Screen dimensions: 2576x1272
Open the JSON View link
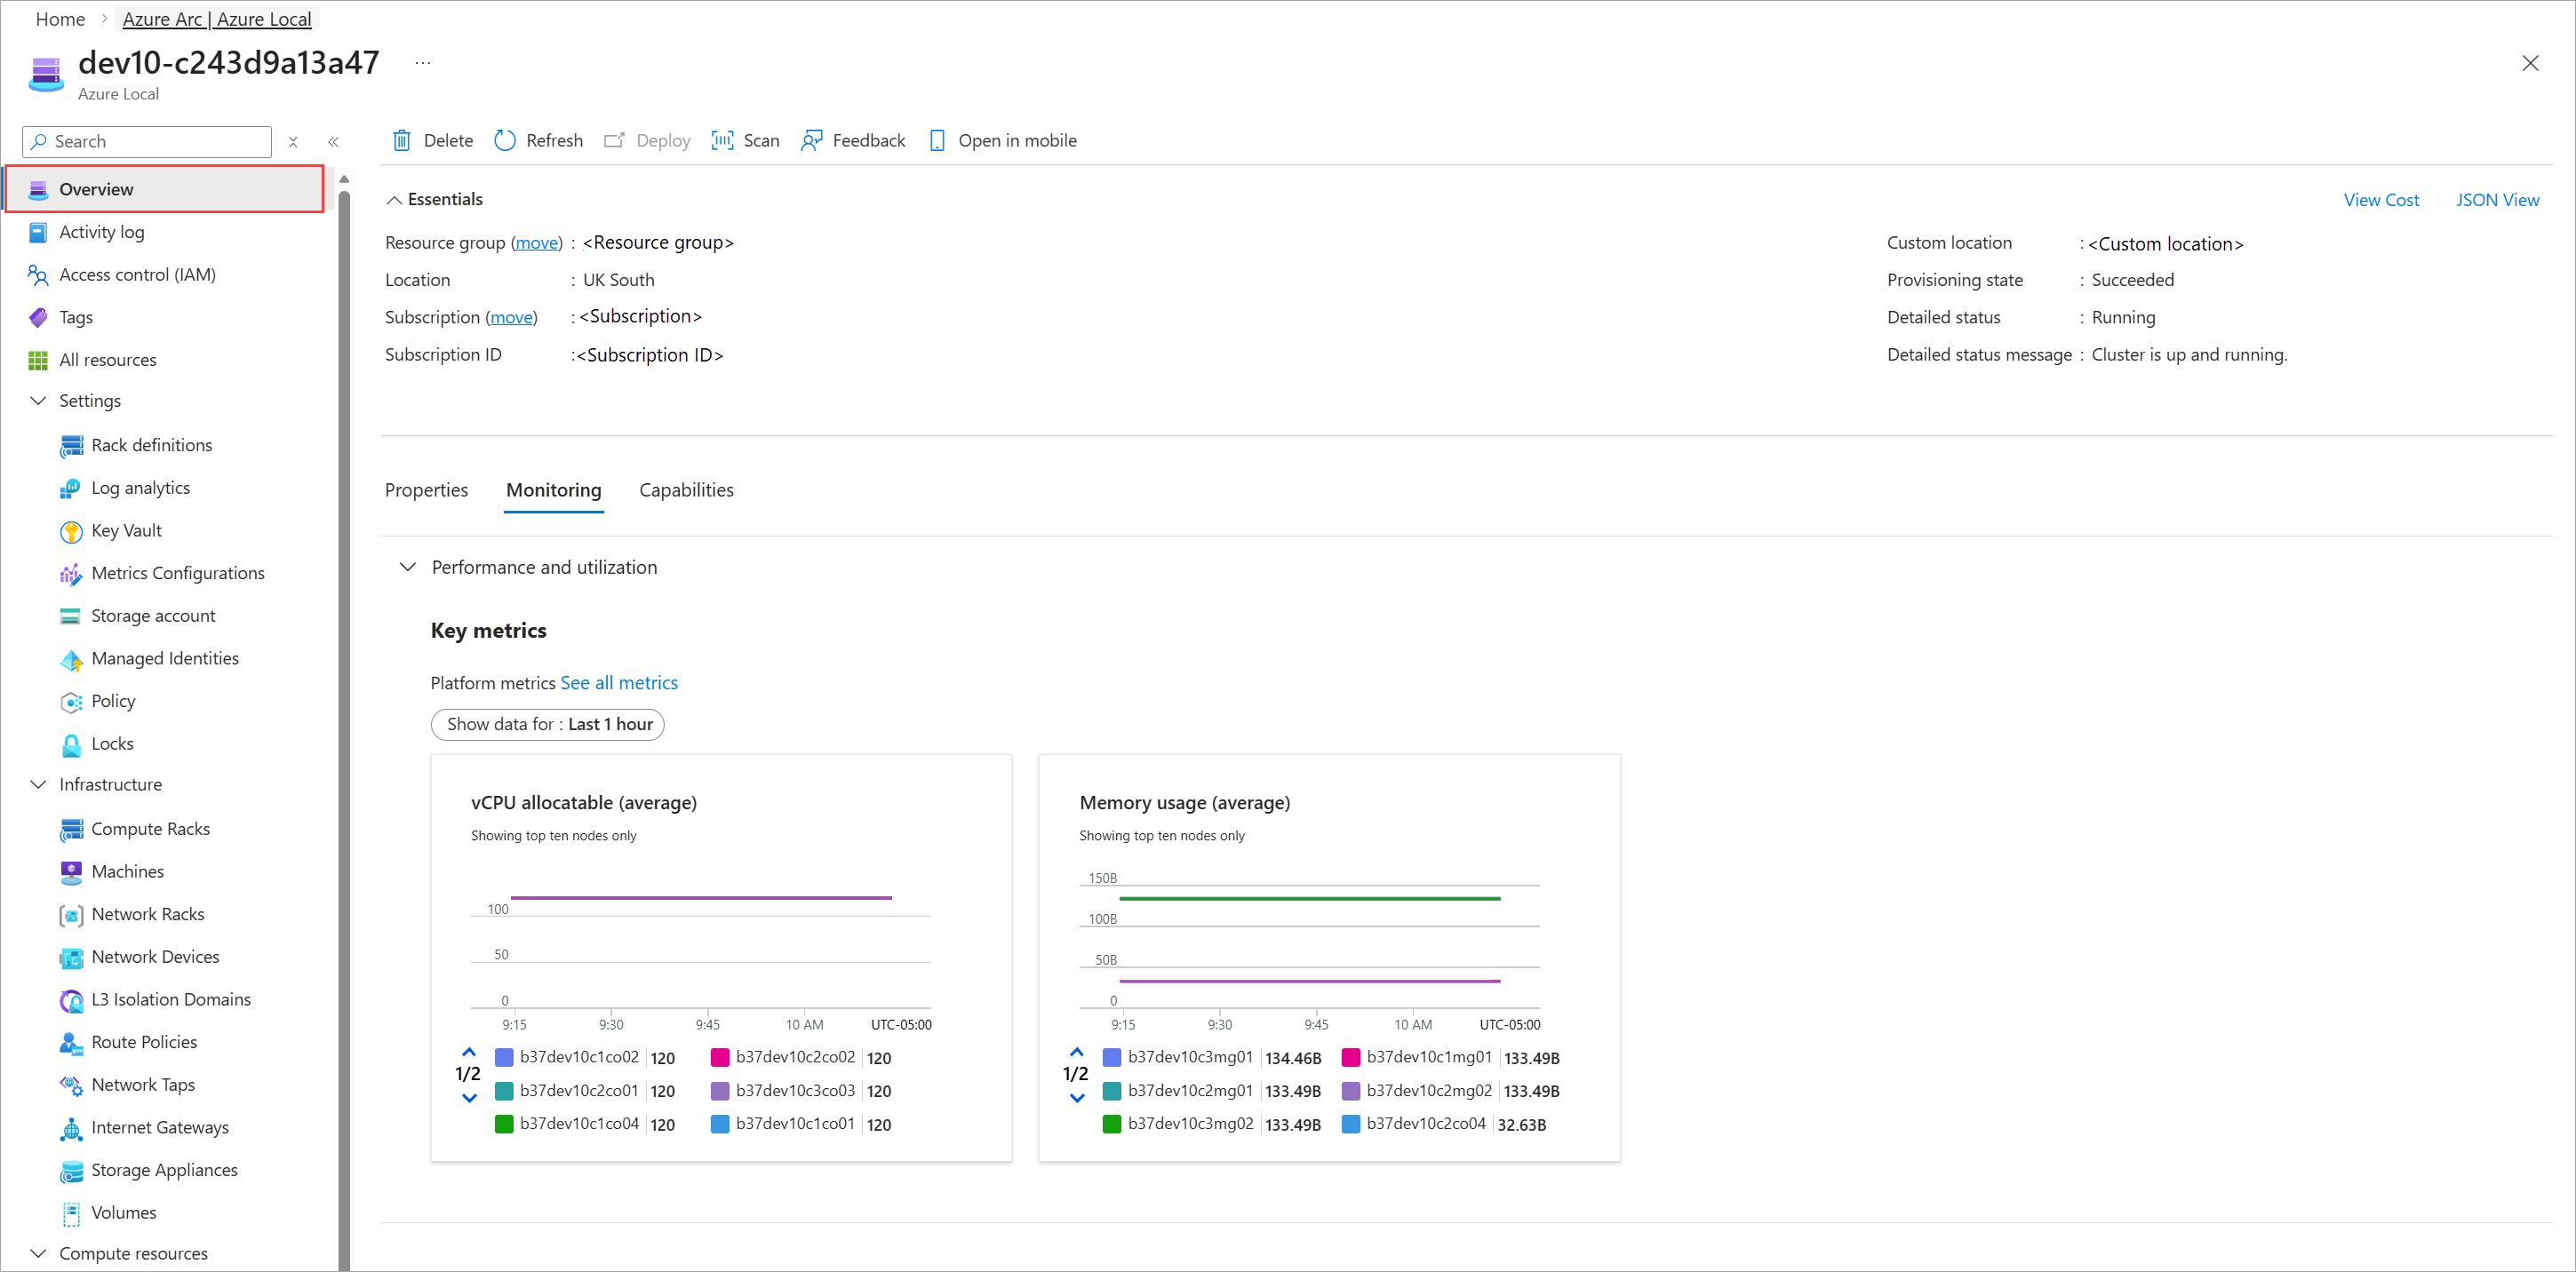pos(2496,199)
